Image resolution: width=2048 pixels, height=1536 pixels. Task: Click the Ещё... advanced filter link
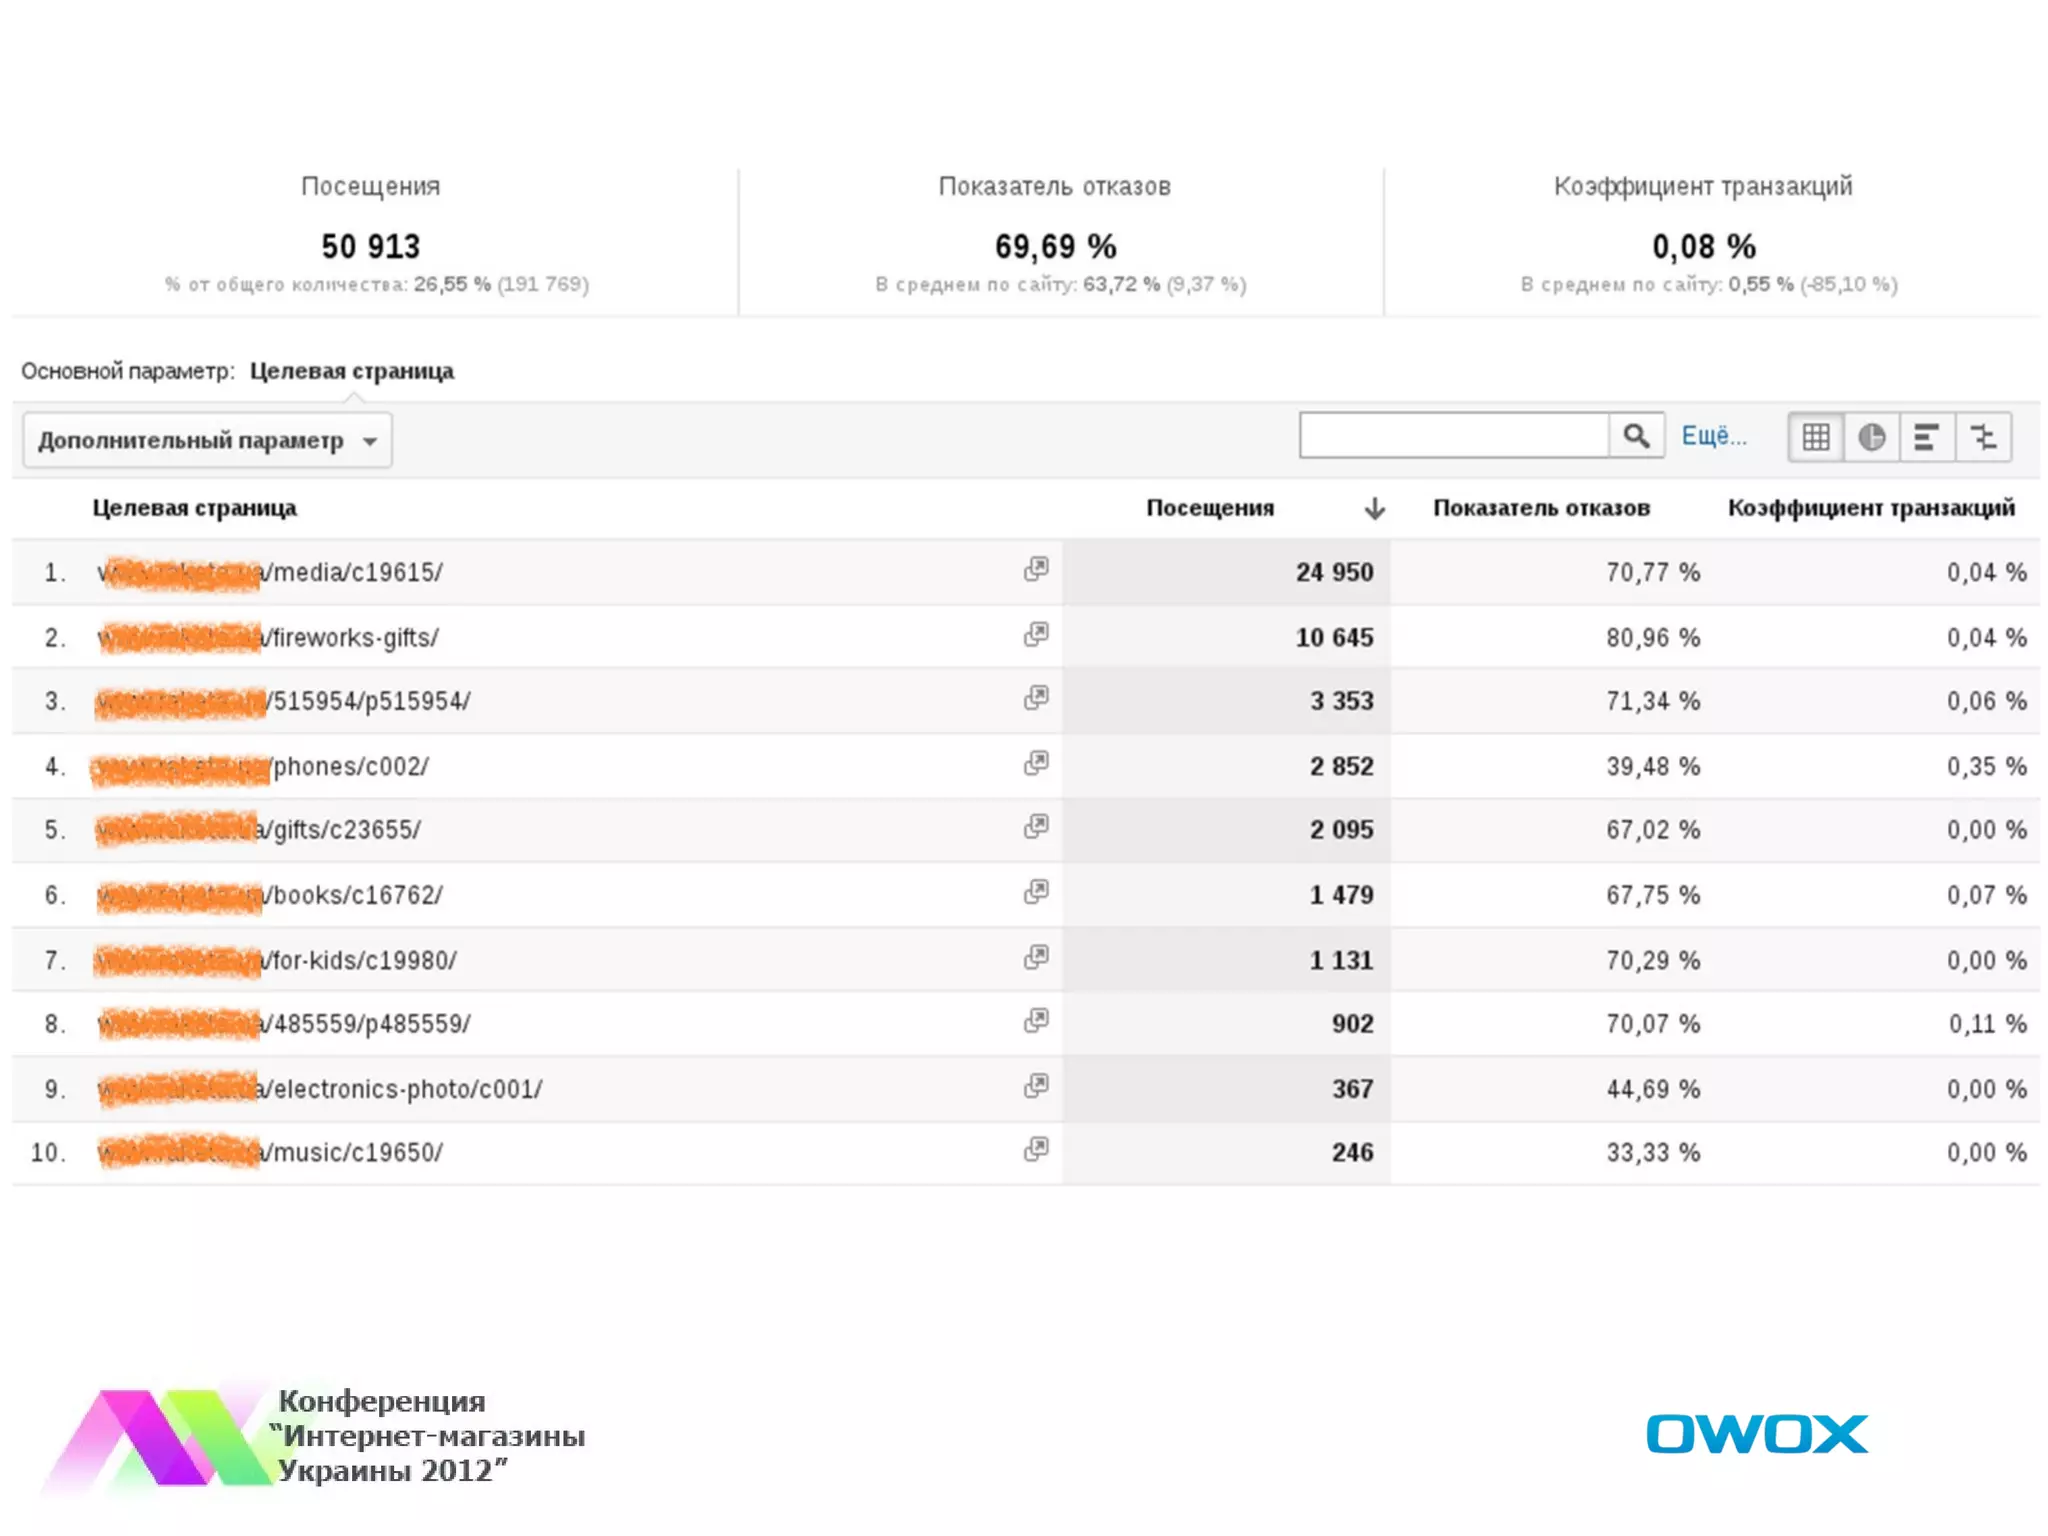coord(1713,437)
